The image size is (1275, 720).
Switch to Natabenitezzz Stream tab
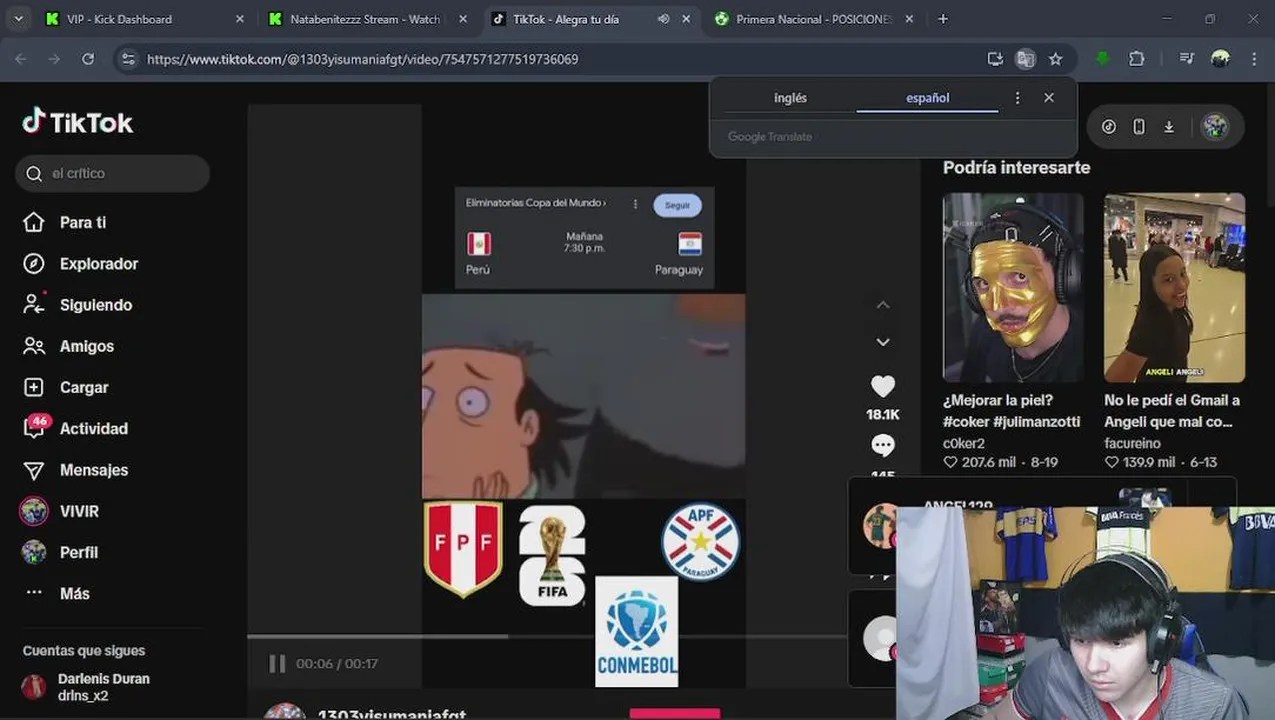[x=364, y=19]
